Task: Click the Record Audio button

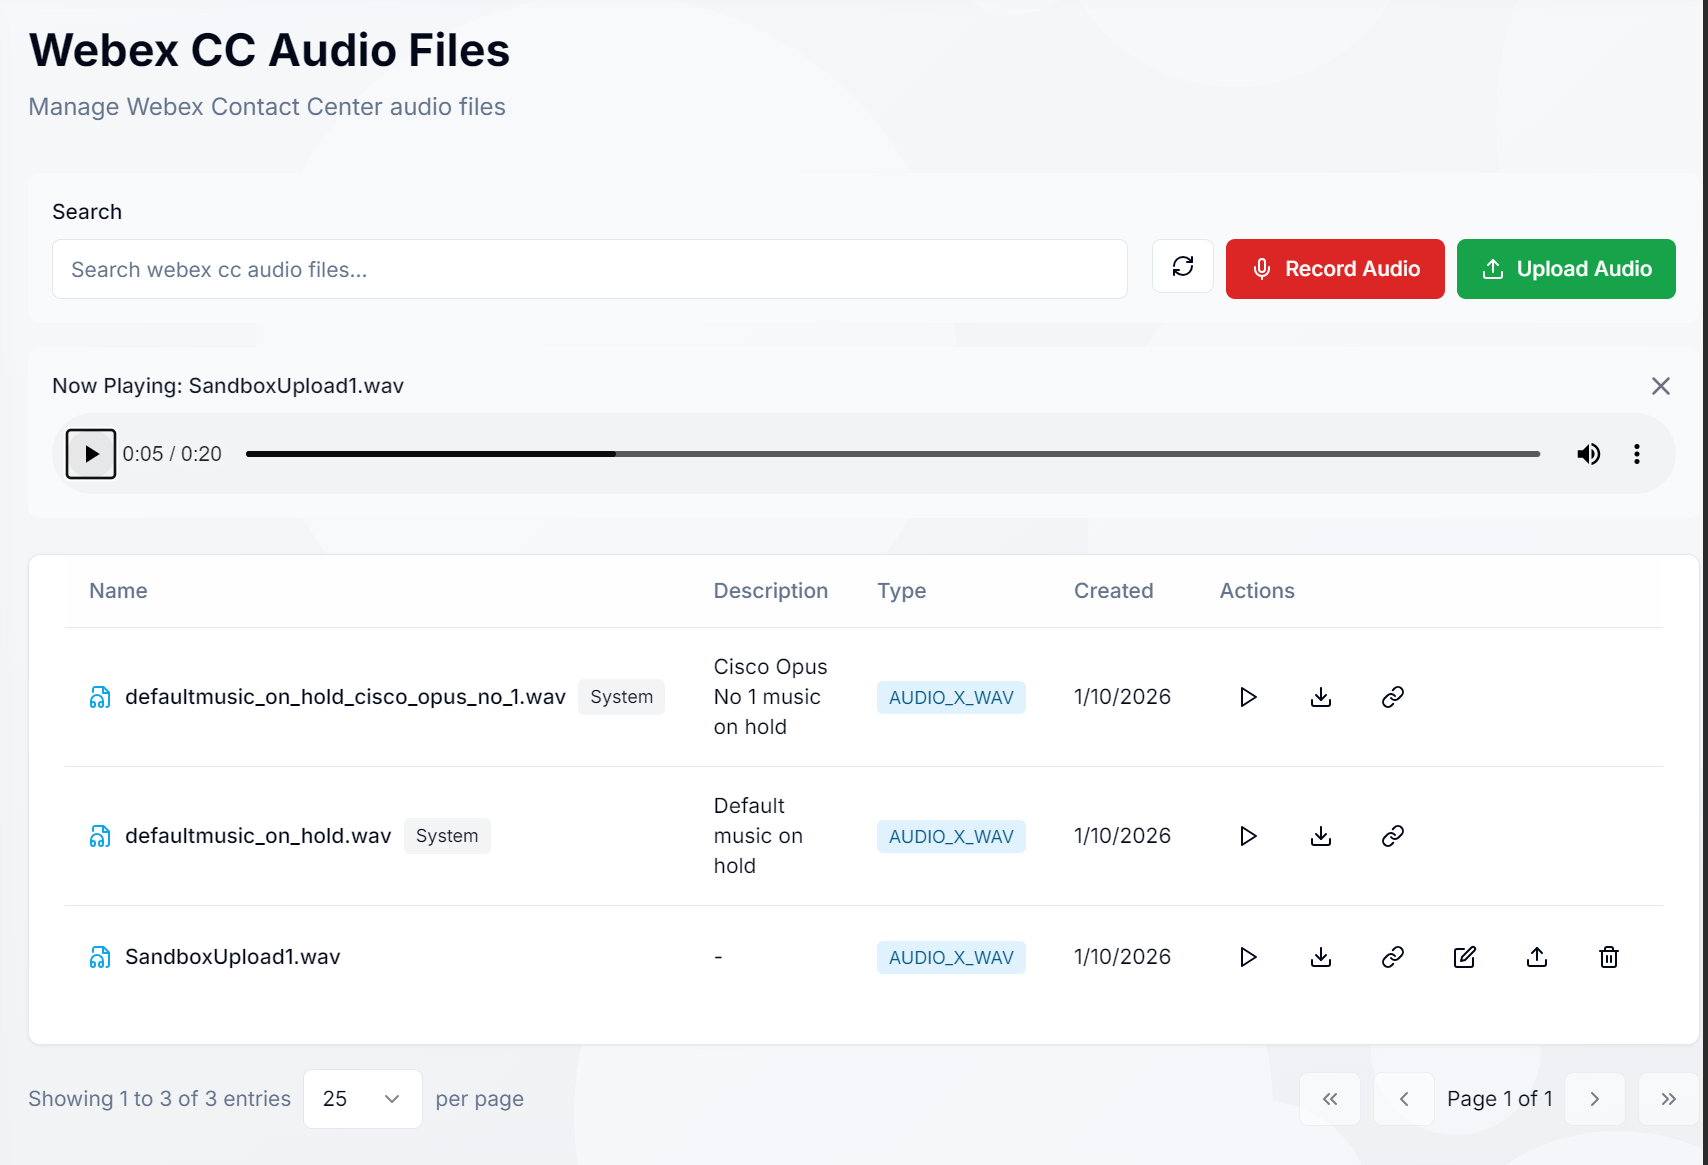Action: tap(1335, 268)
